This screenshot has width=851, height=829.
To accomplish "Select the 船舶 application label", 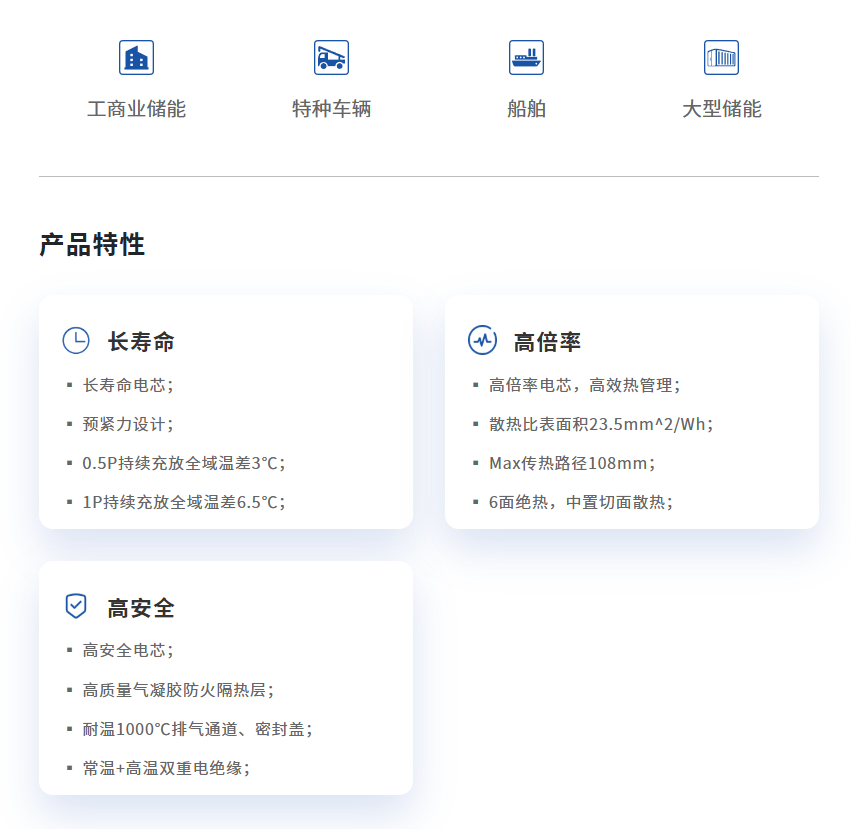I will (526, 109).
